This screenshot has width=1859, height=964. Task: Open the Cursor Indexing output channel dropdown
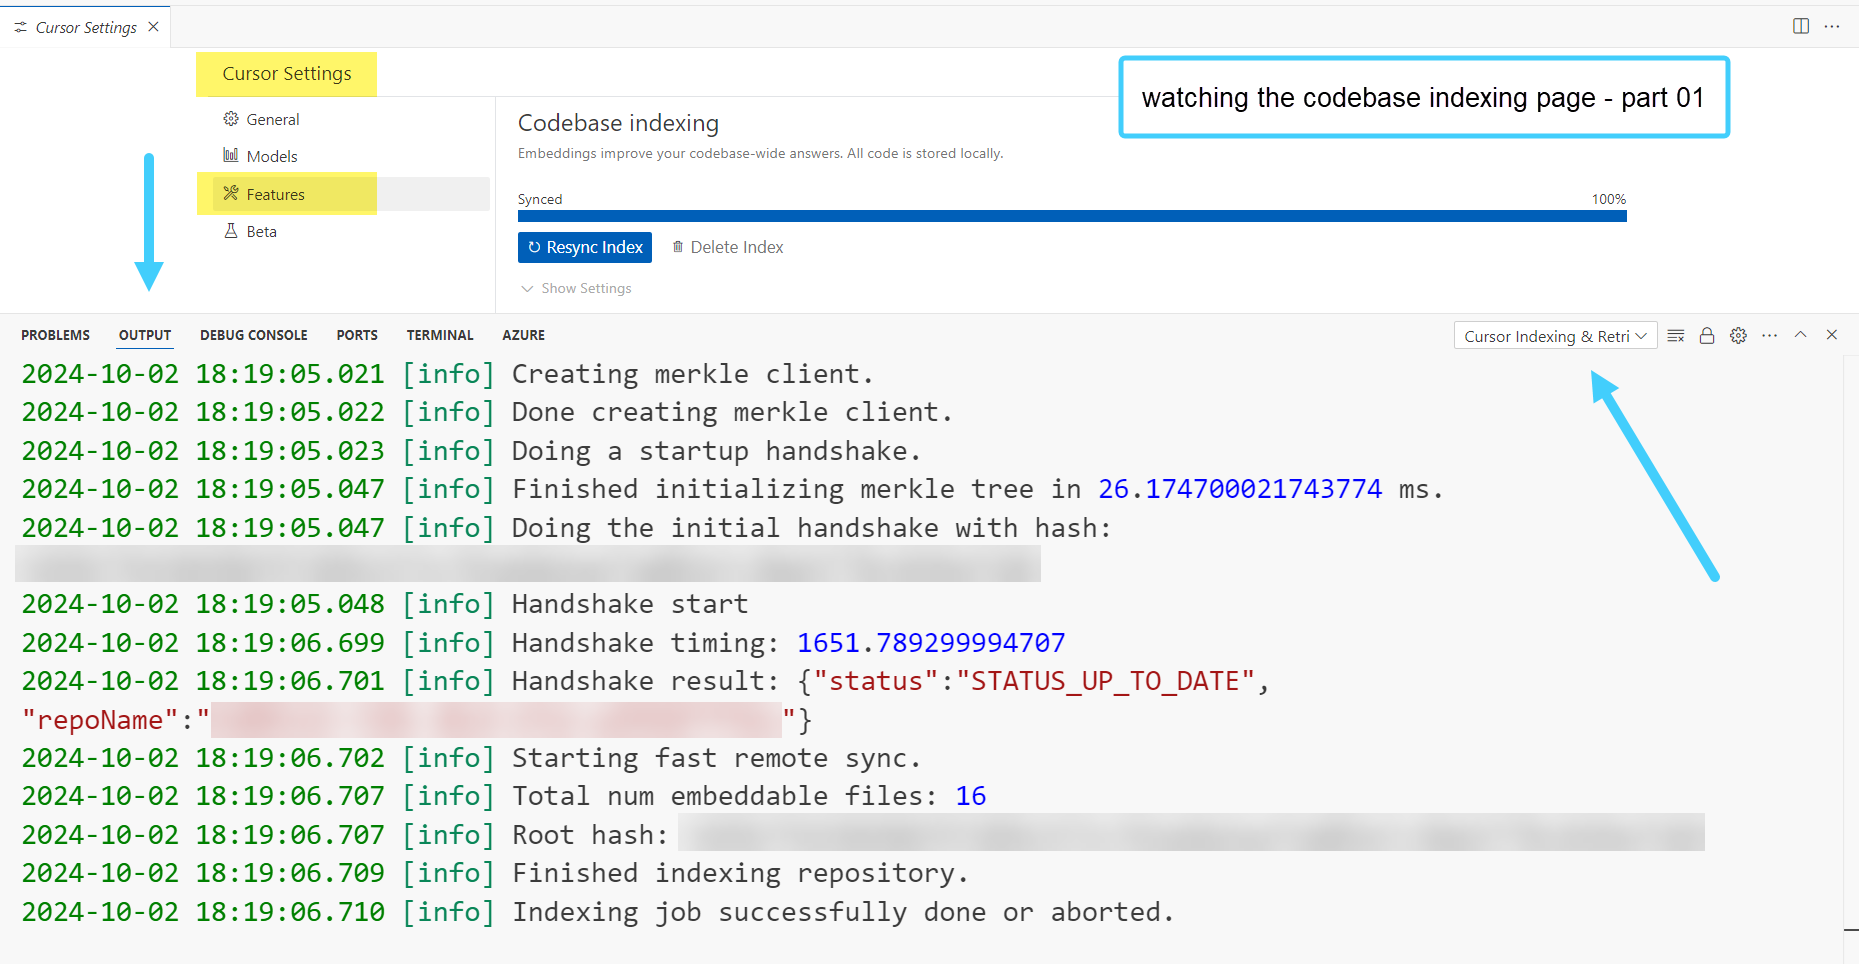pyautogui.click(x=1555, y=336)
